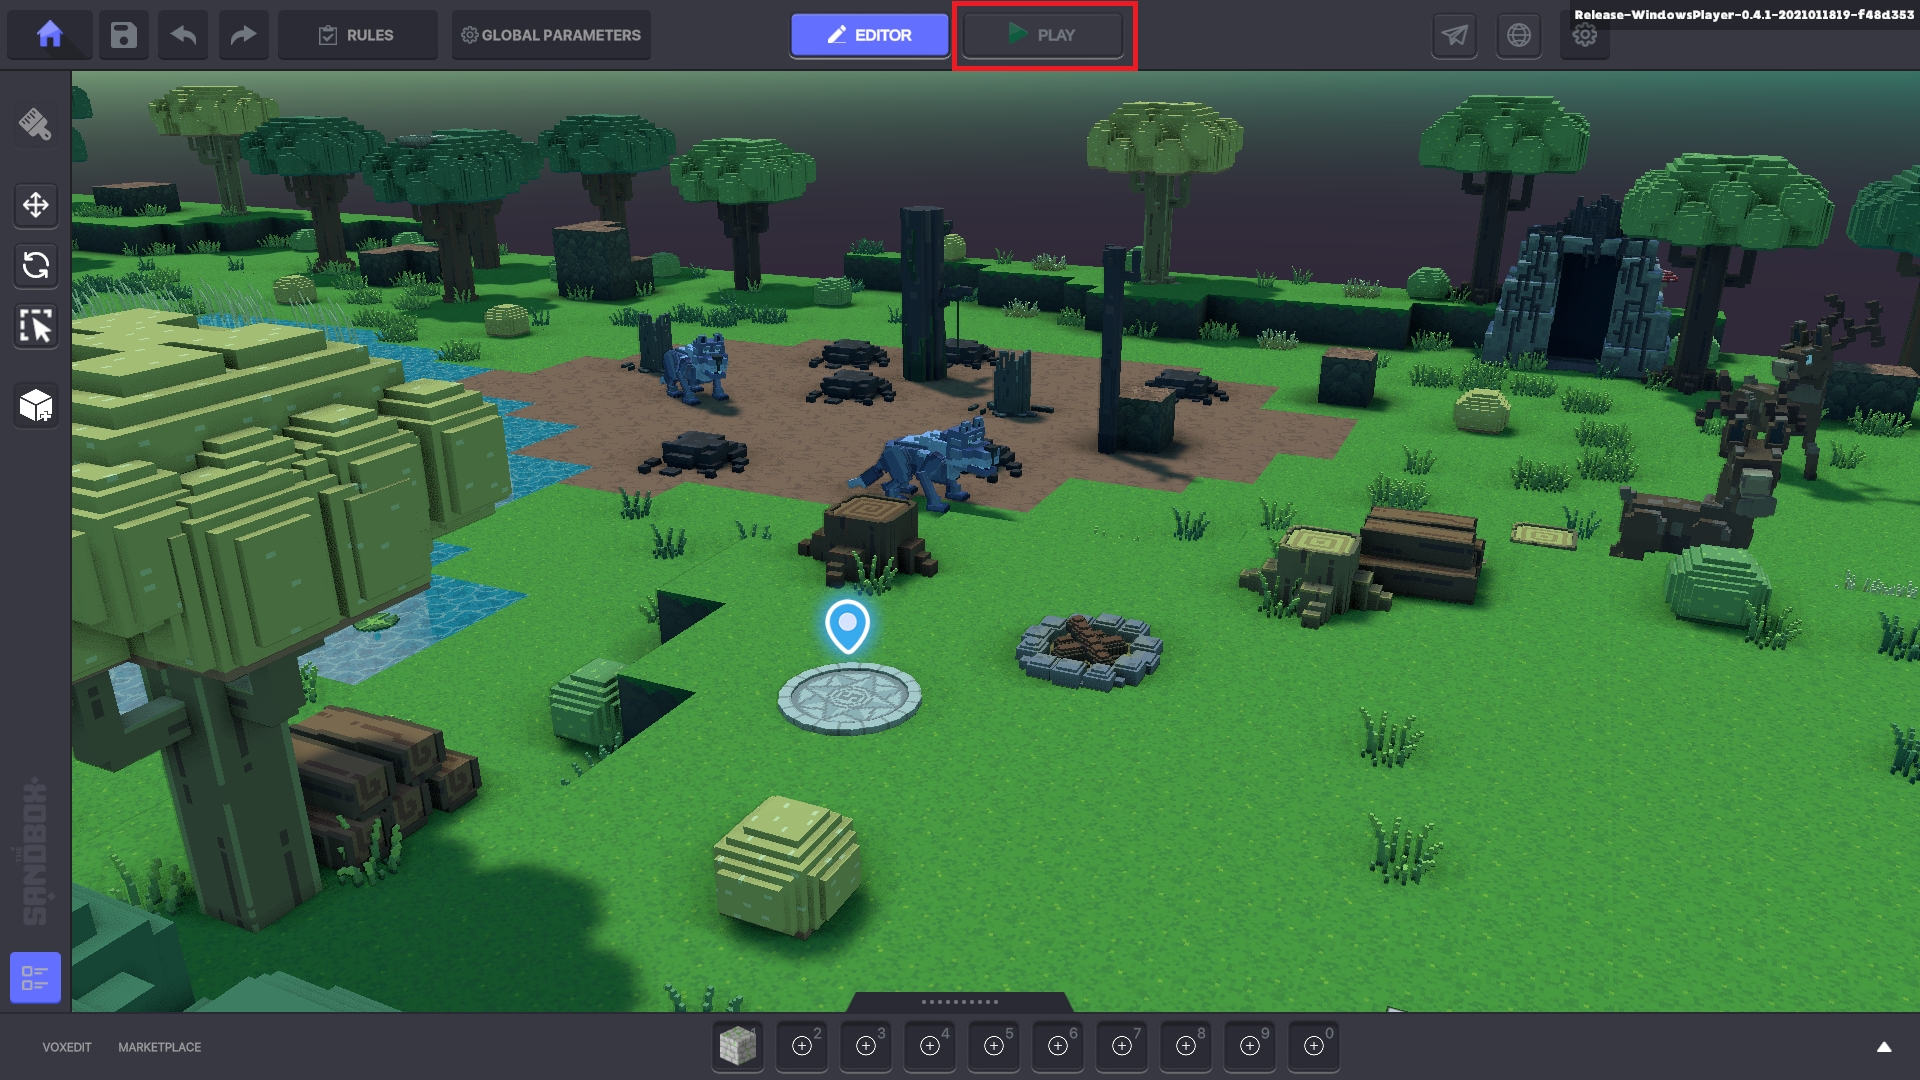Select the paint/terrain brush tool

coord(35,125)
